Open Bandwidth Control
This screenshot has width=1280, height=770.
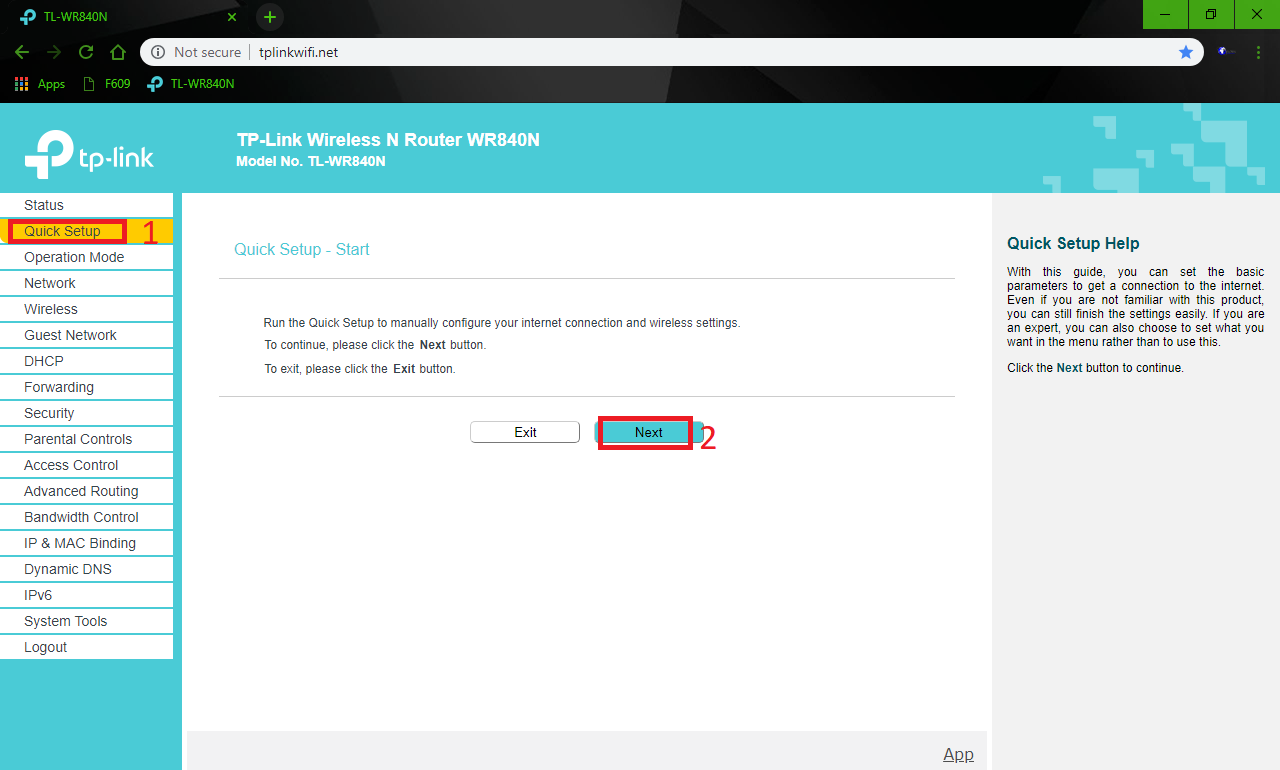(x=86, y=517)
